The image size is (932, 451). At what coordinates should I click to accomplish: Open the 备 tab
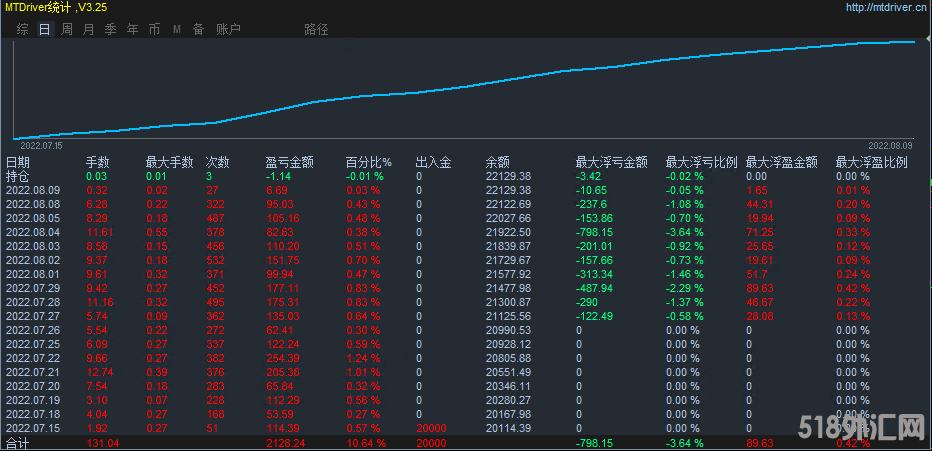[198, 29]
